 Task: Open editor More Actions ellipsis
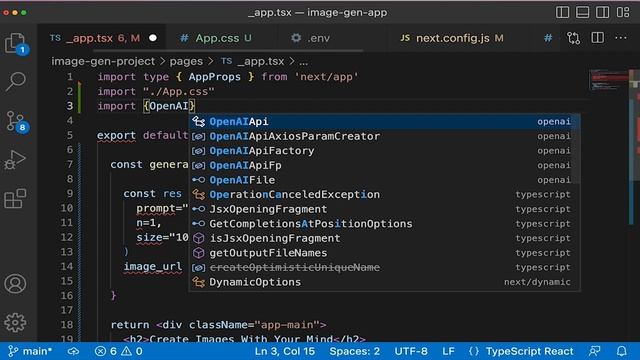click(x=621, y=38)
